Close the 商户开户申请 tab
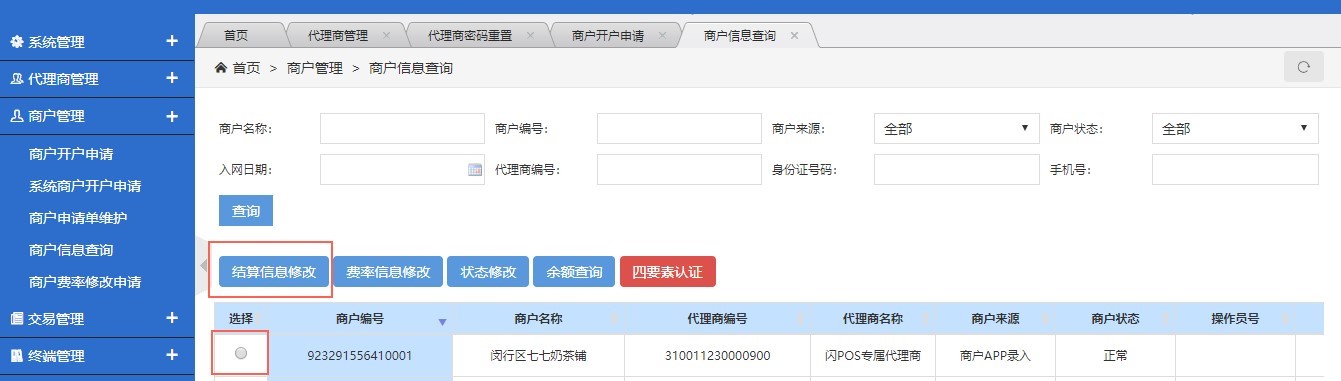The width and height of the screenshot is (1341, 381). [x=662, y=35]
